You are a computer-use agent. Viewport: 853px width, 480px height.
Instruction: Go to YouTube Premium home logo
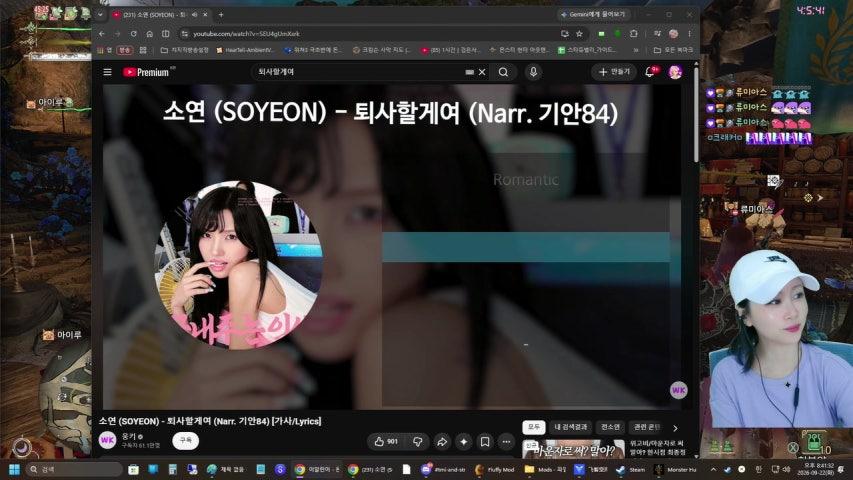tap(146, 72)
